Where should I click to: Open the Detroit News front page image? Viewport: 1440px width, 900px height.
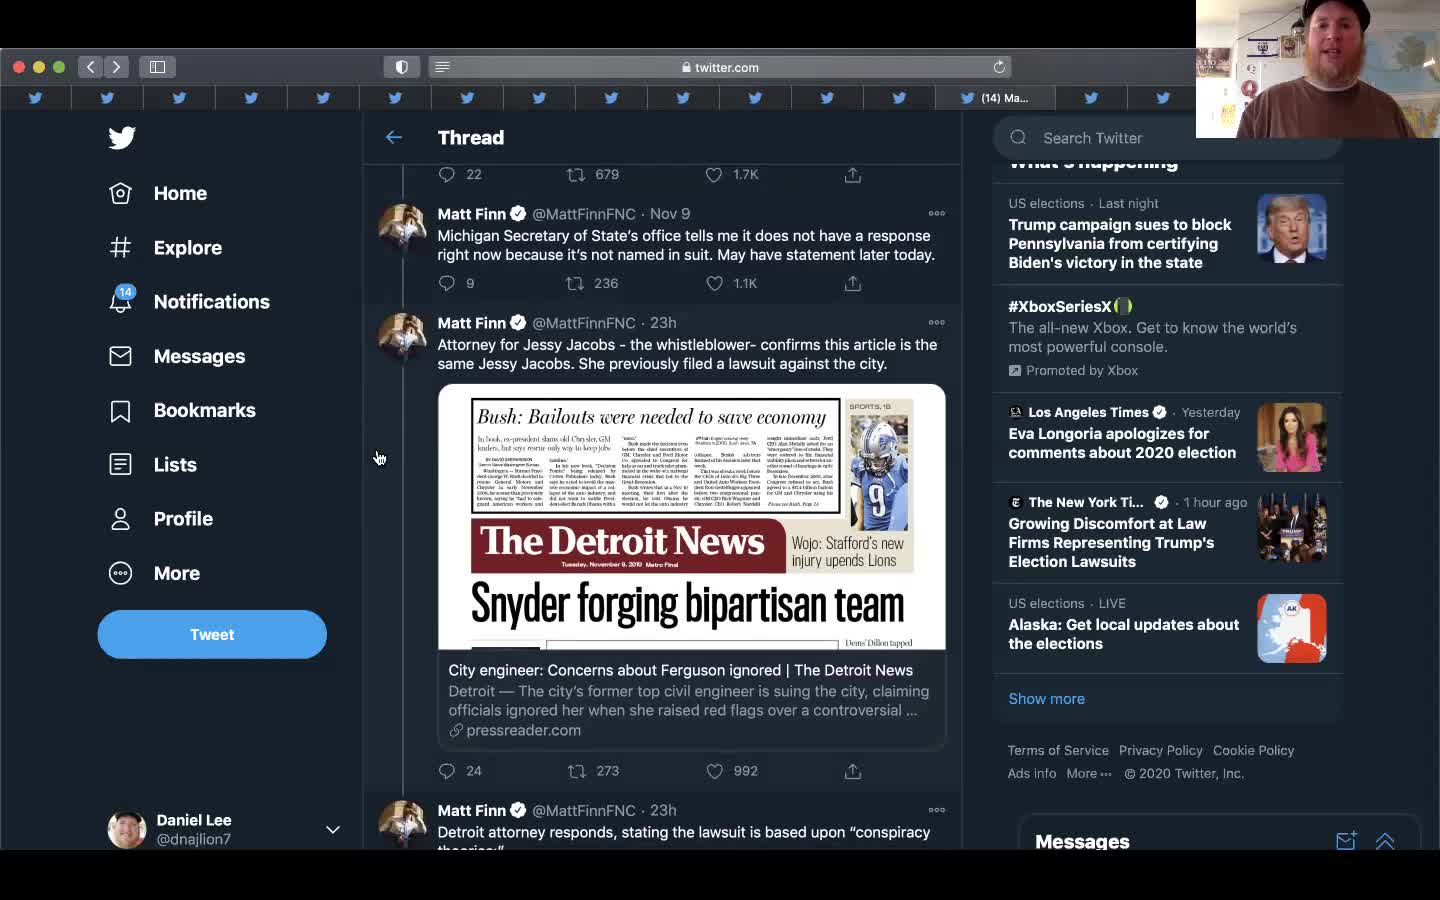[x=692, y=517]
